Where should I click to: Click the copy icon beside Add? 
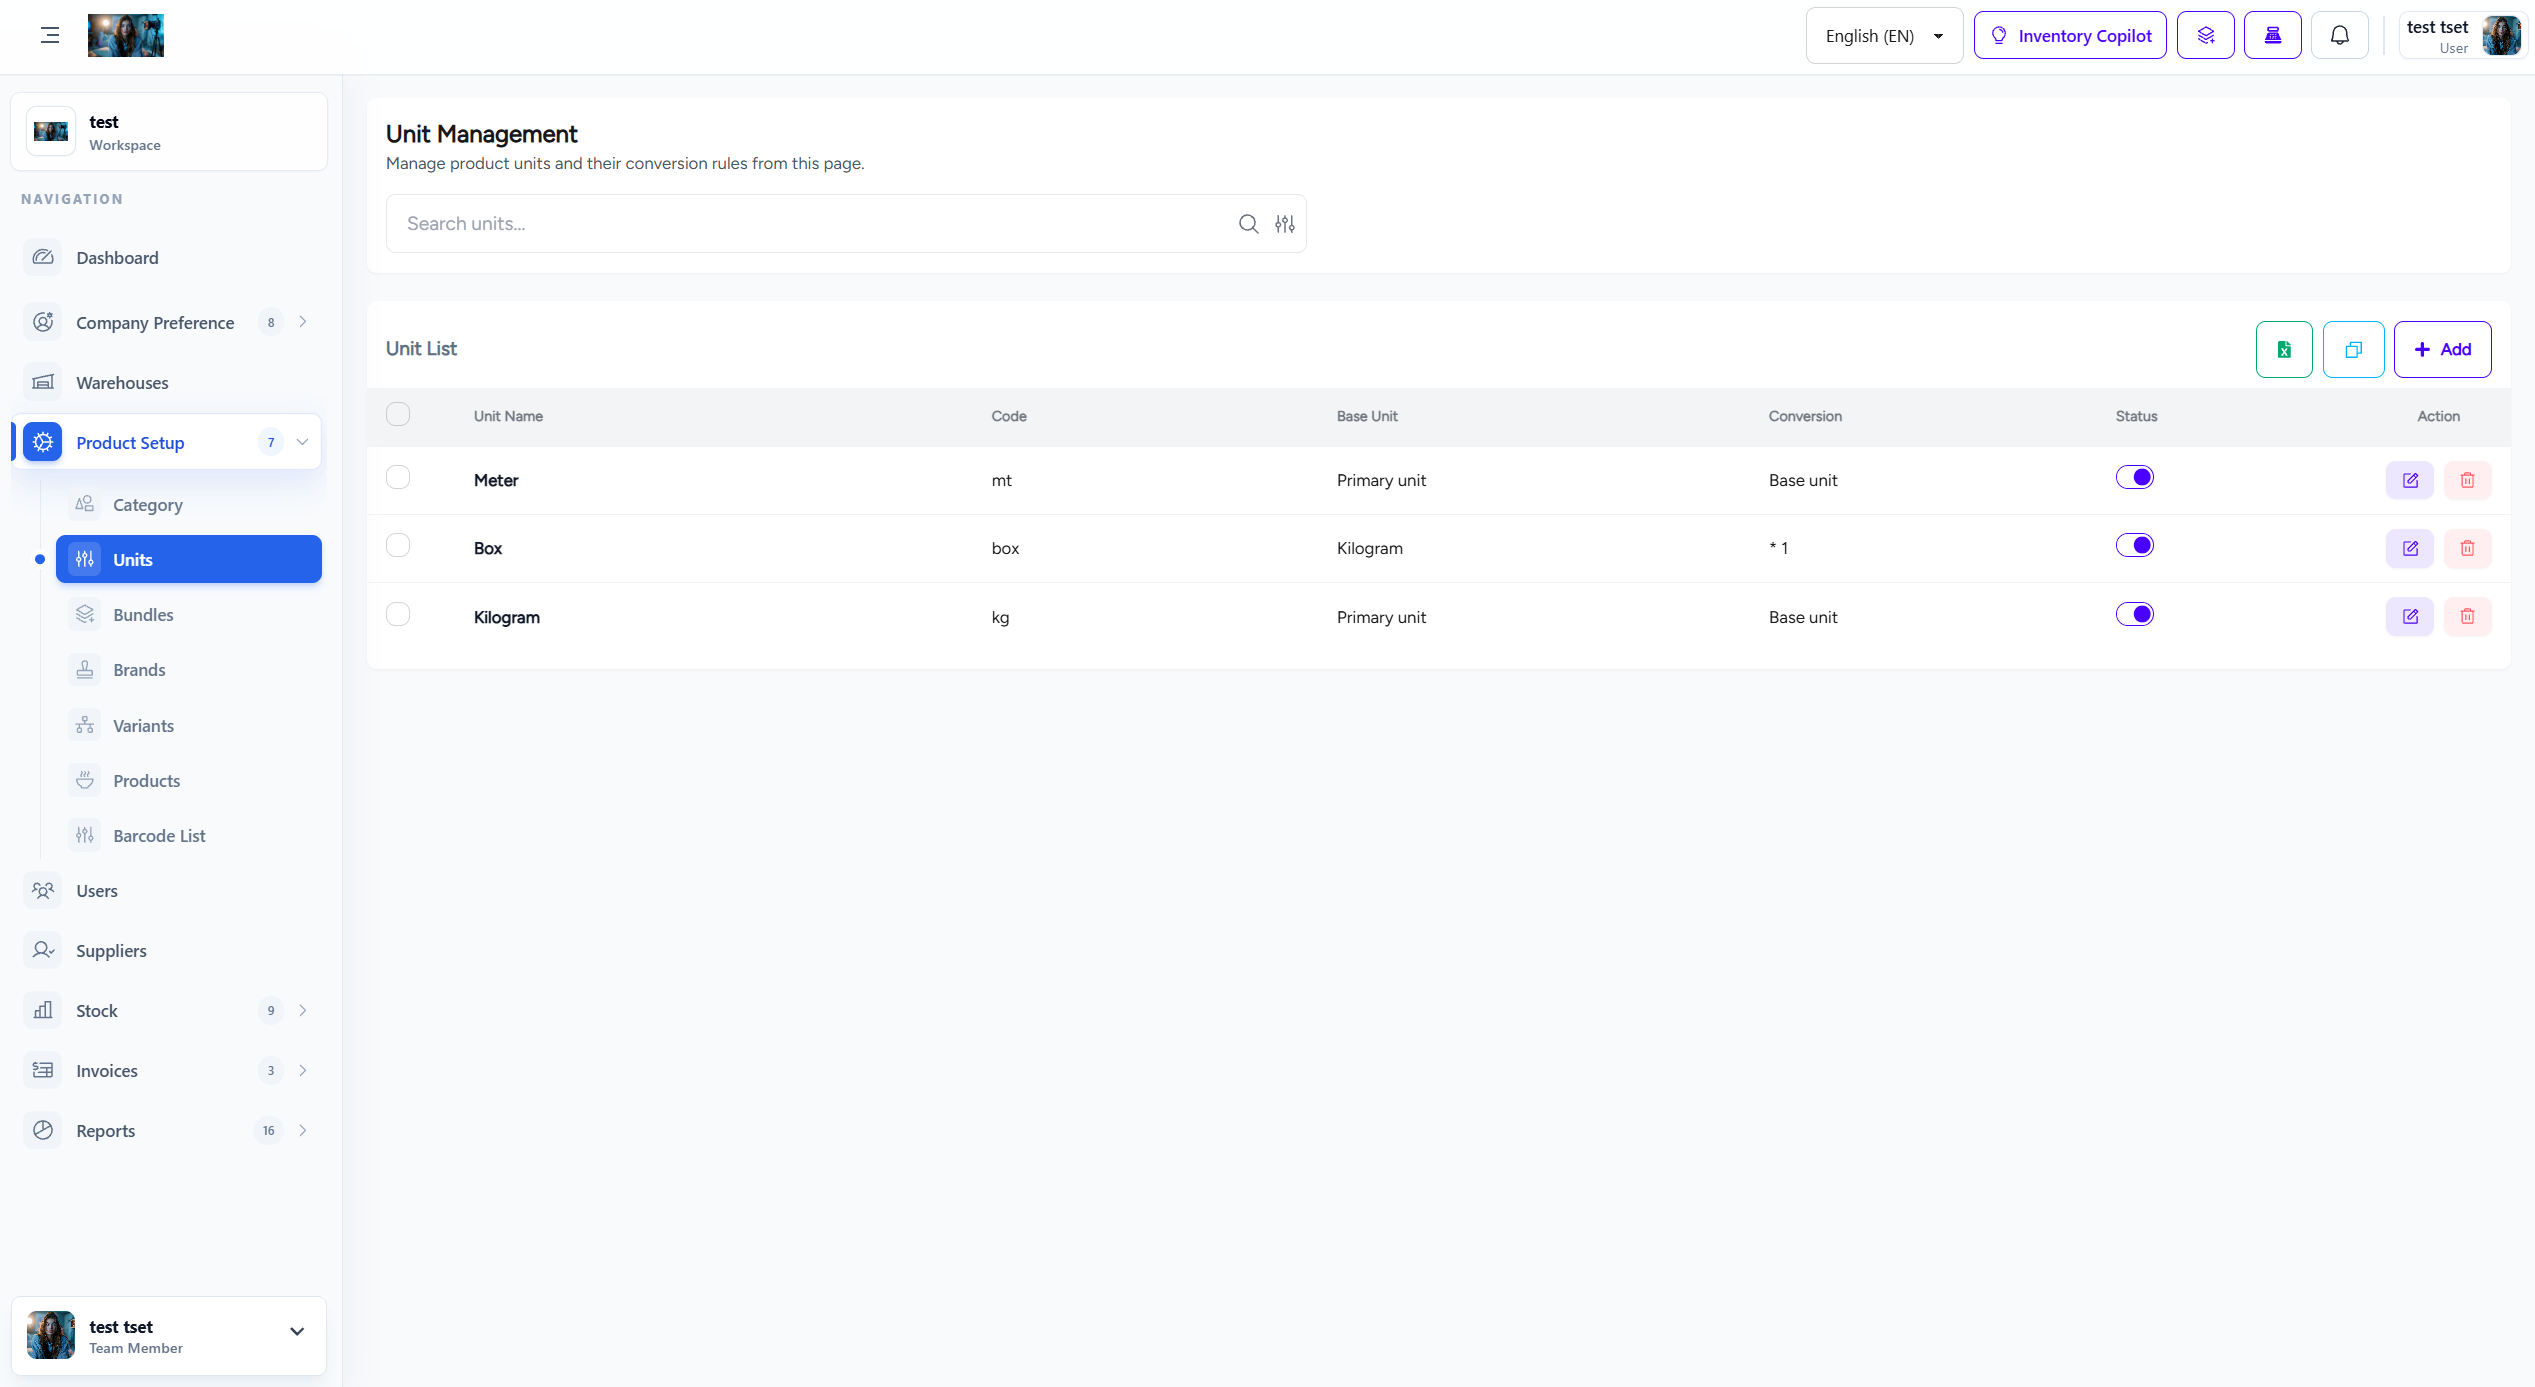[2354, 349]
